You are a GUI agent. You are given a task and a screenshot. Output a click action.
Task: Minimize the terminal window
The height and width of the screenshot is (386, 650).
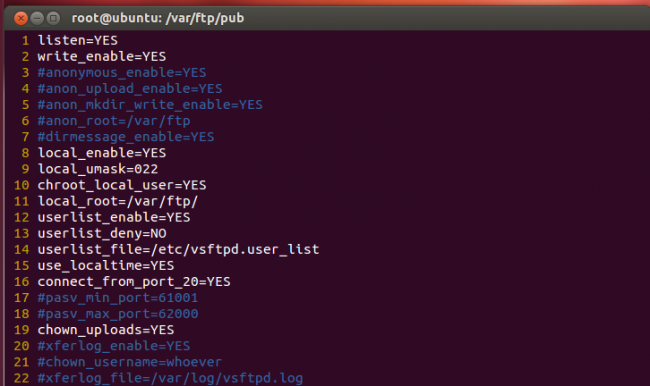[x=37, y=18]
